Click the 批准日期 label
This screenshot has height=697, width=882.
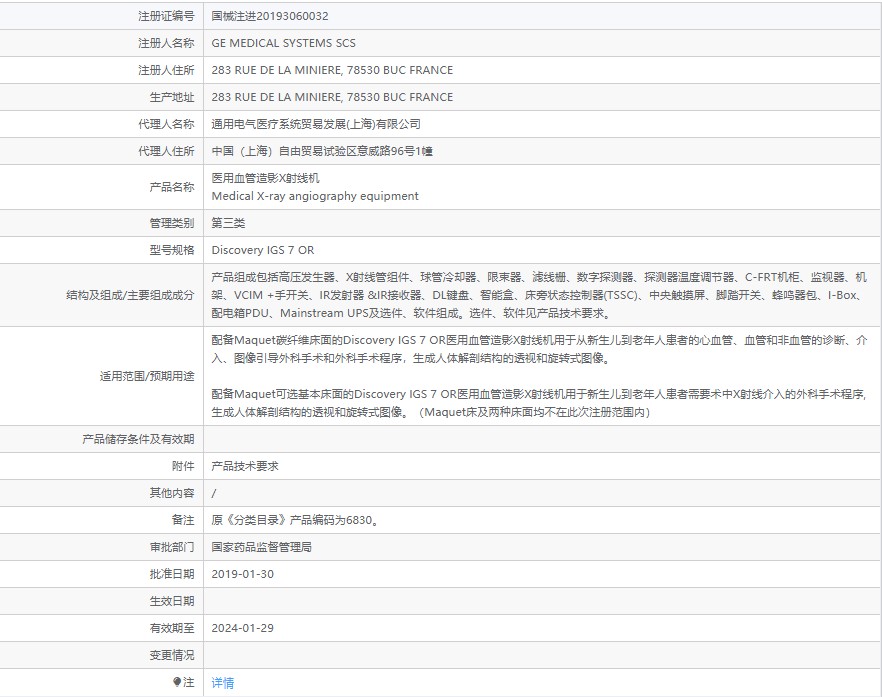(x=172, y=574)
